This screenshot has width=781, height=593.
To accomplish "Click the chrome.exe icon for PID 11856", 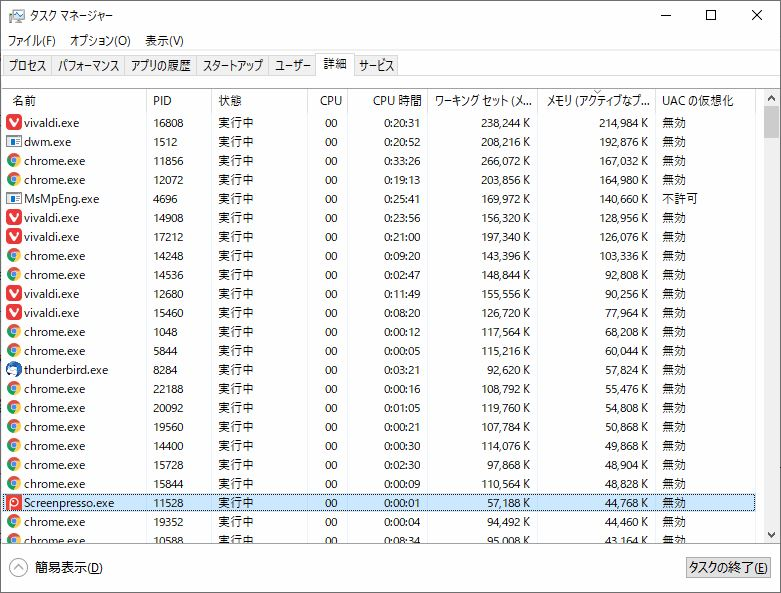I will click(14, 160).
